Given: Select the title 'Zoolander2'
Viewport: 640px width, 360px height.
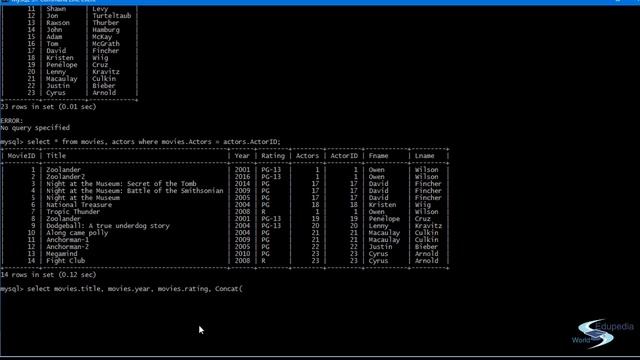Looking at the screenshot, I should pos(66,177).
